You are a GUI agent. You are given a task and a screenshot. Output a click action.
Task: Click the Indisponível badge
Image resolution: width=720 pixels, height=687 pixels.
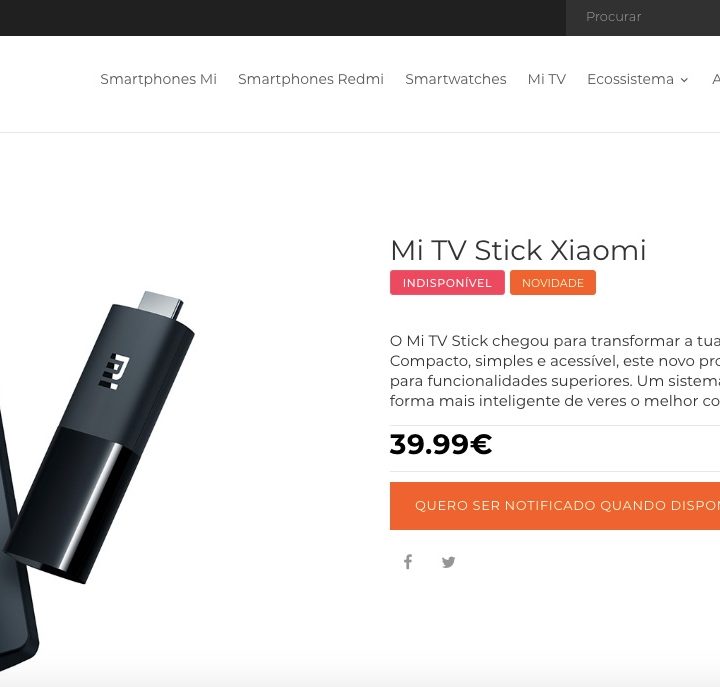(447, 282)
